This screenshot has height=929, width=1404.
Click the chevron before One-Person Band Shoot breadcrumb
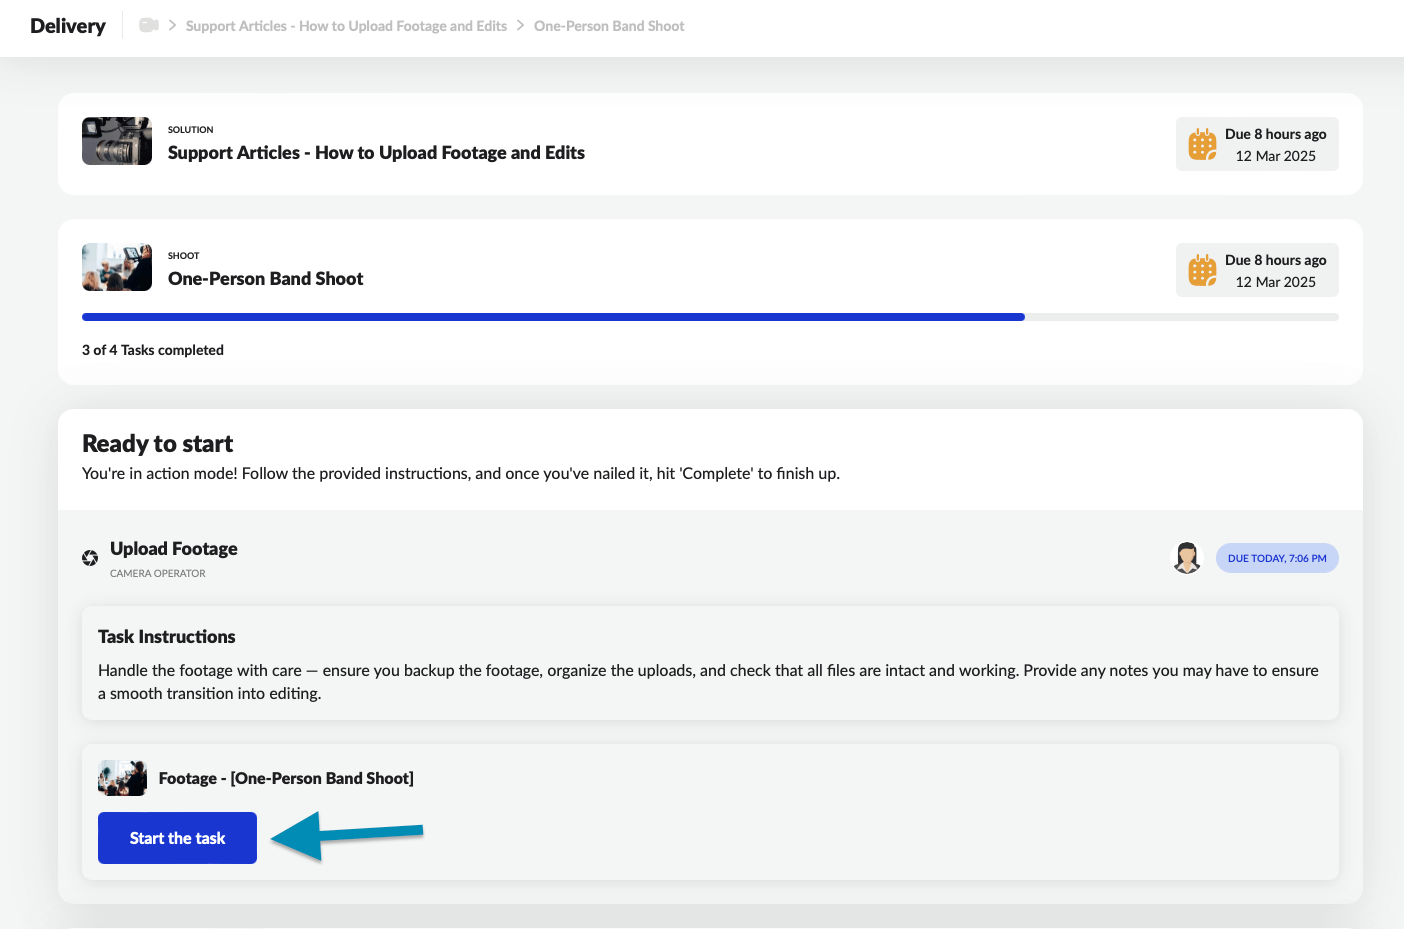[520, 25]
